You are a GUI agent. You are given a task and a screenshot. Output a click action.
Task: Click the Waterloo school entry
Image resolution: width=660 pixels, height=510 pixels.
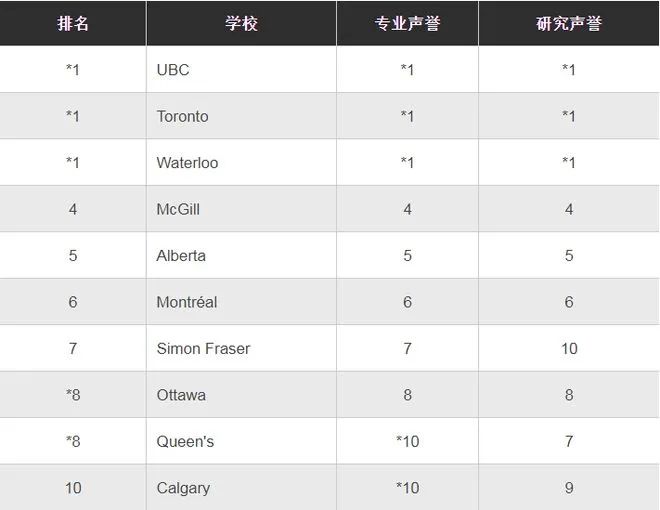[x=187, y=163]
